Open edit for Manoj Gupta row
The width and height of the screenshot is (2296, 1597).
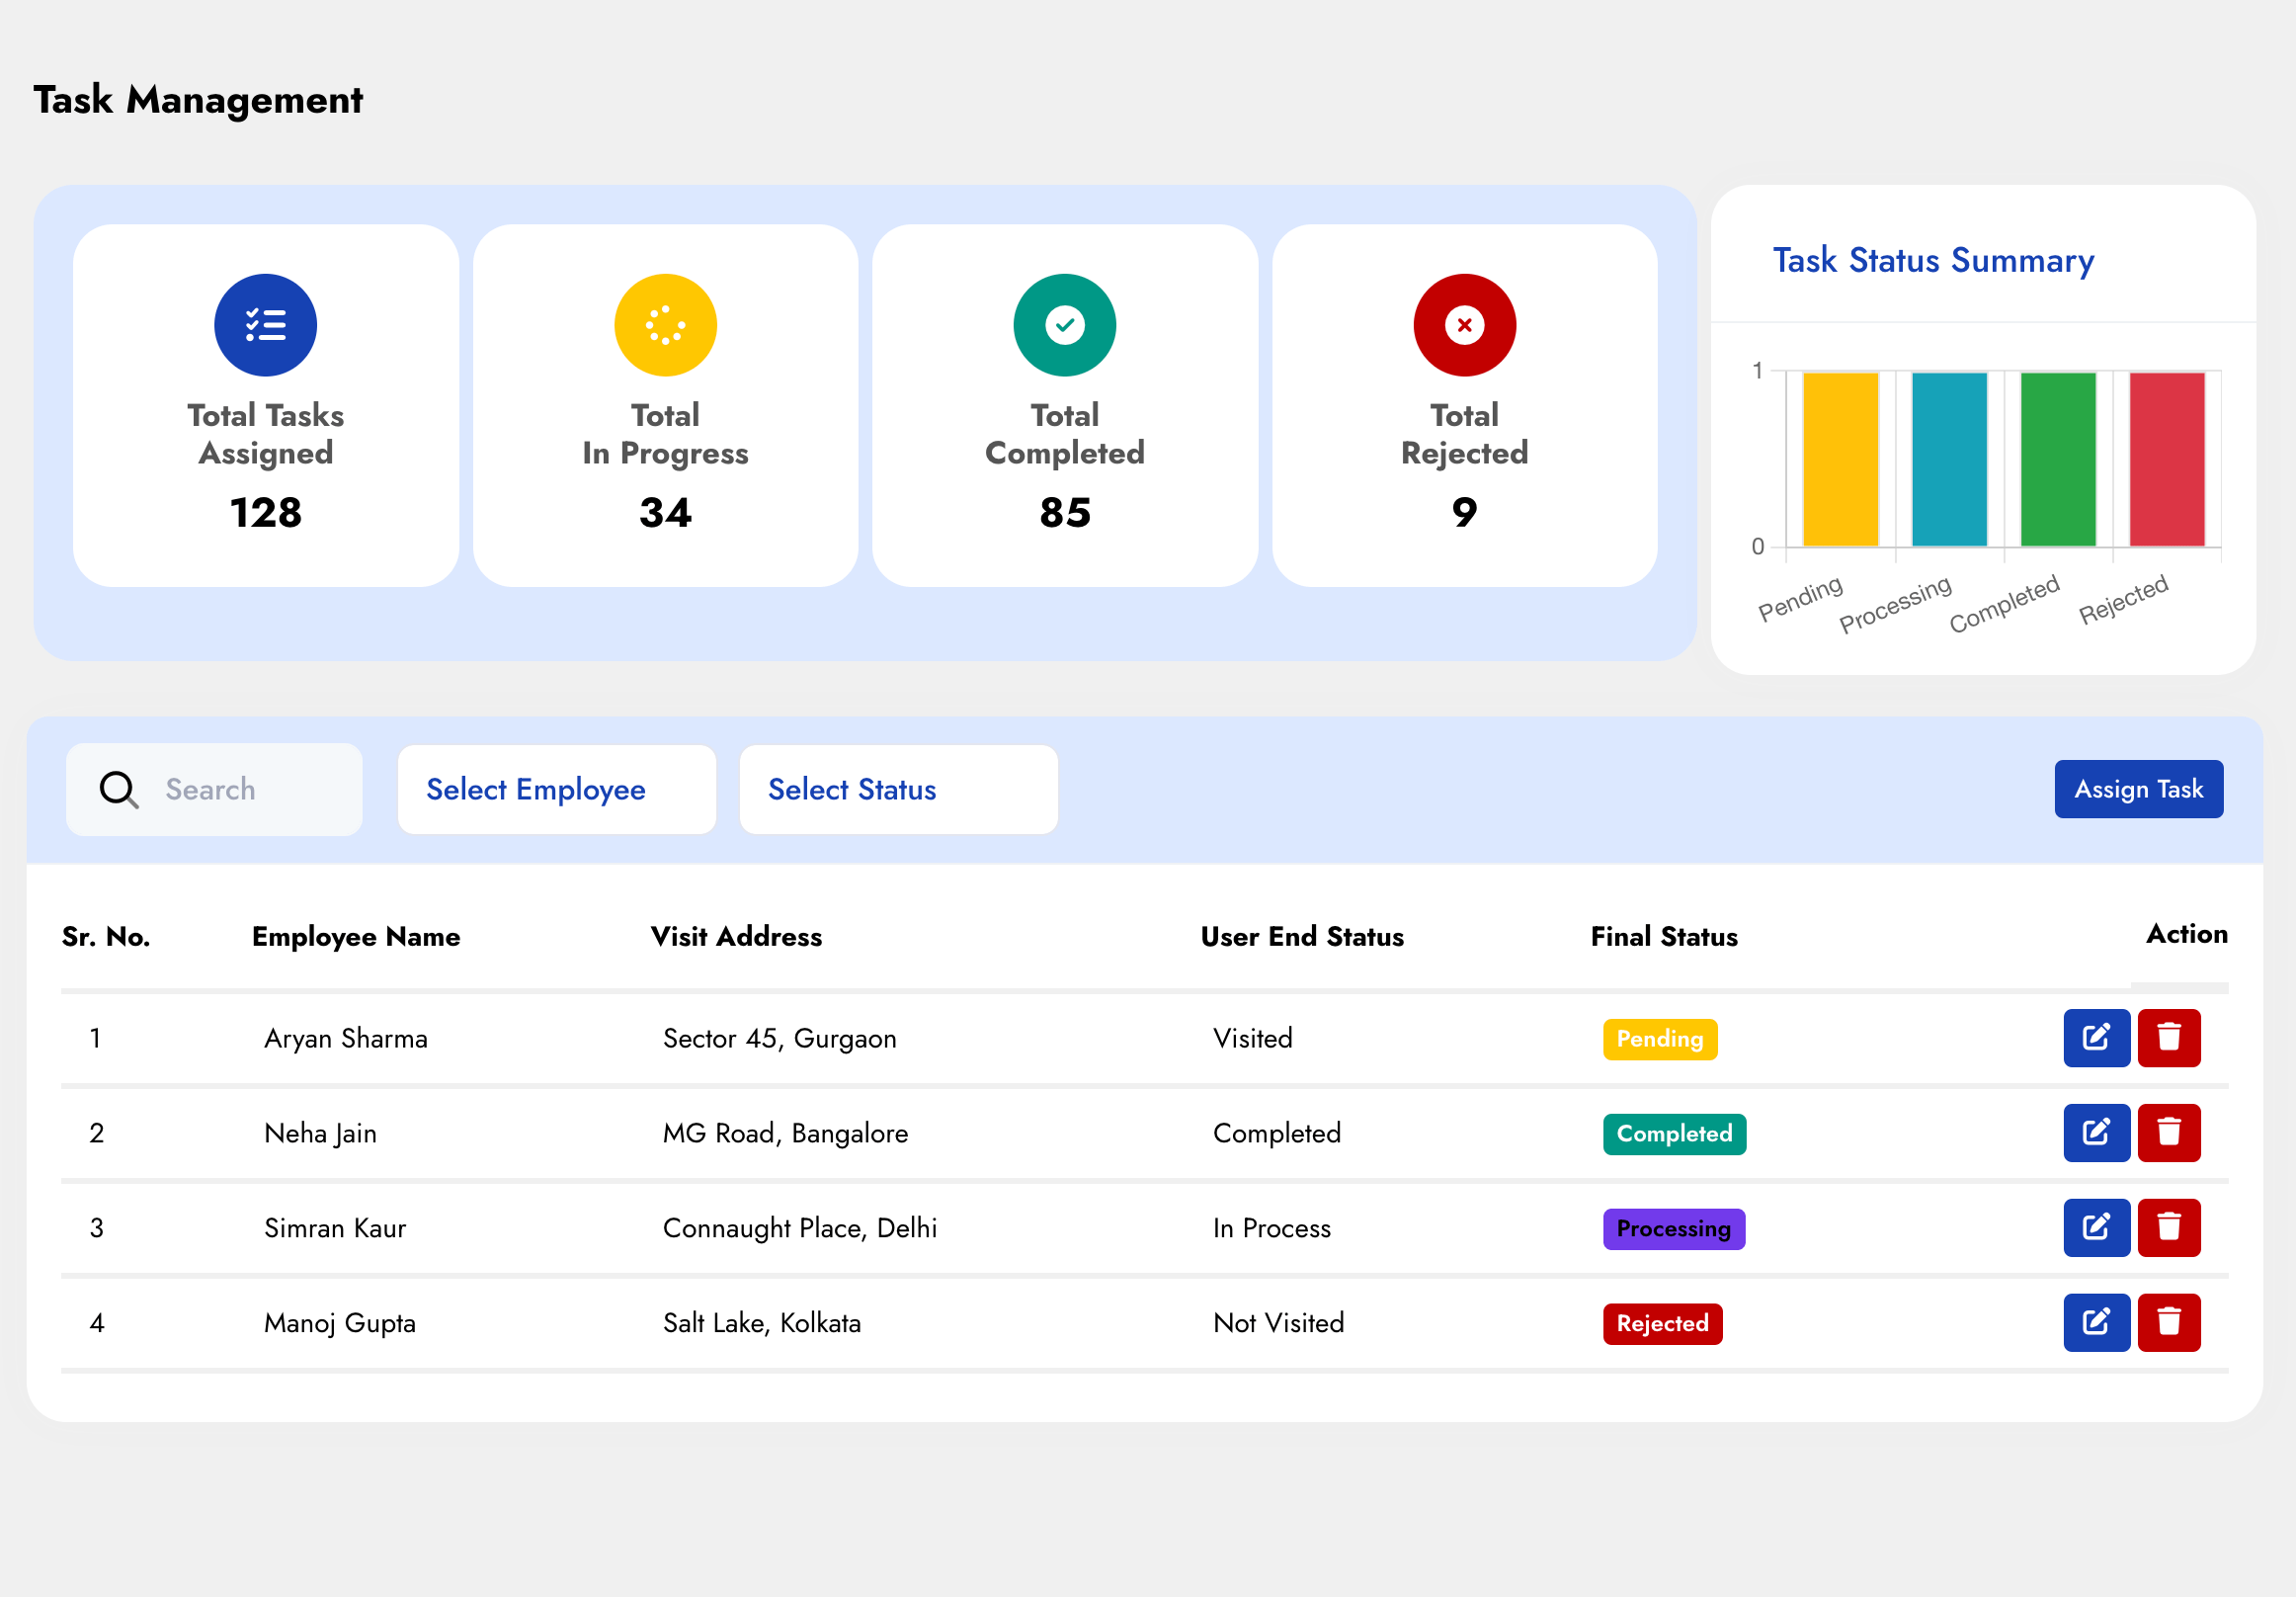click(2096, 1323)
